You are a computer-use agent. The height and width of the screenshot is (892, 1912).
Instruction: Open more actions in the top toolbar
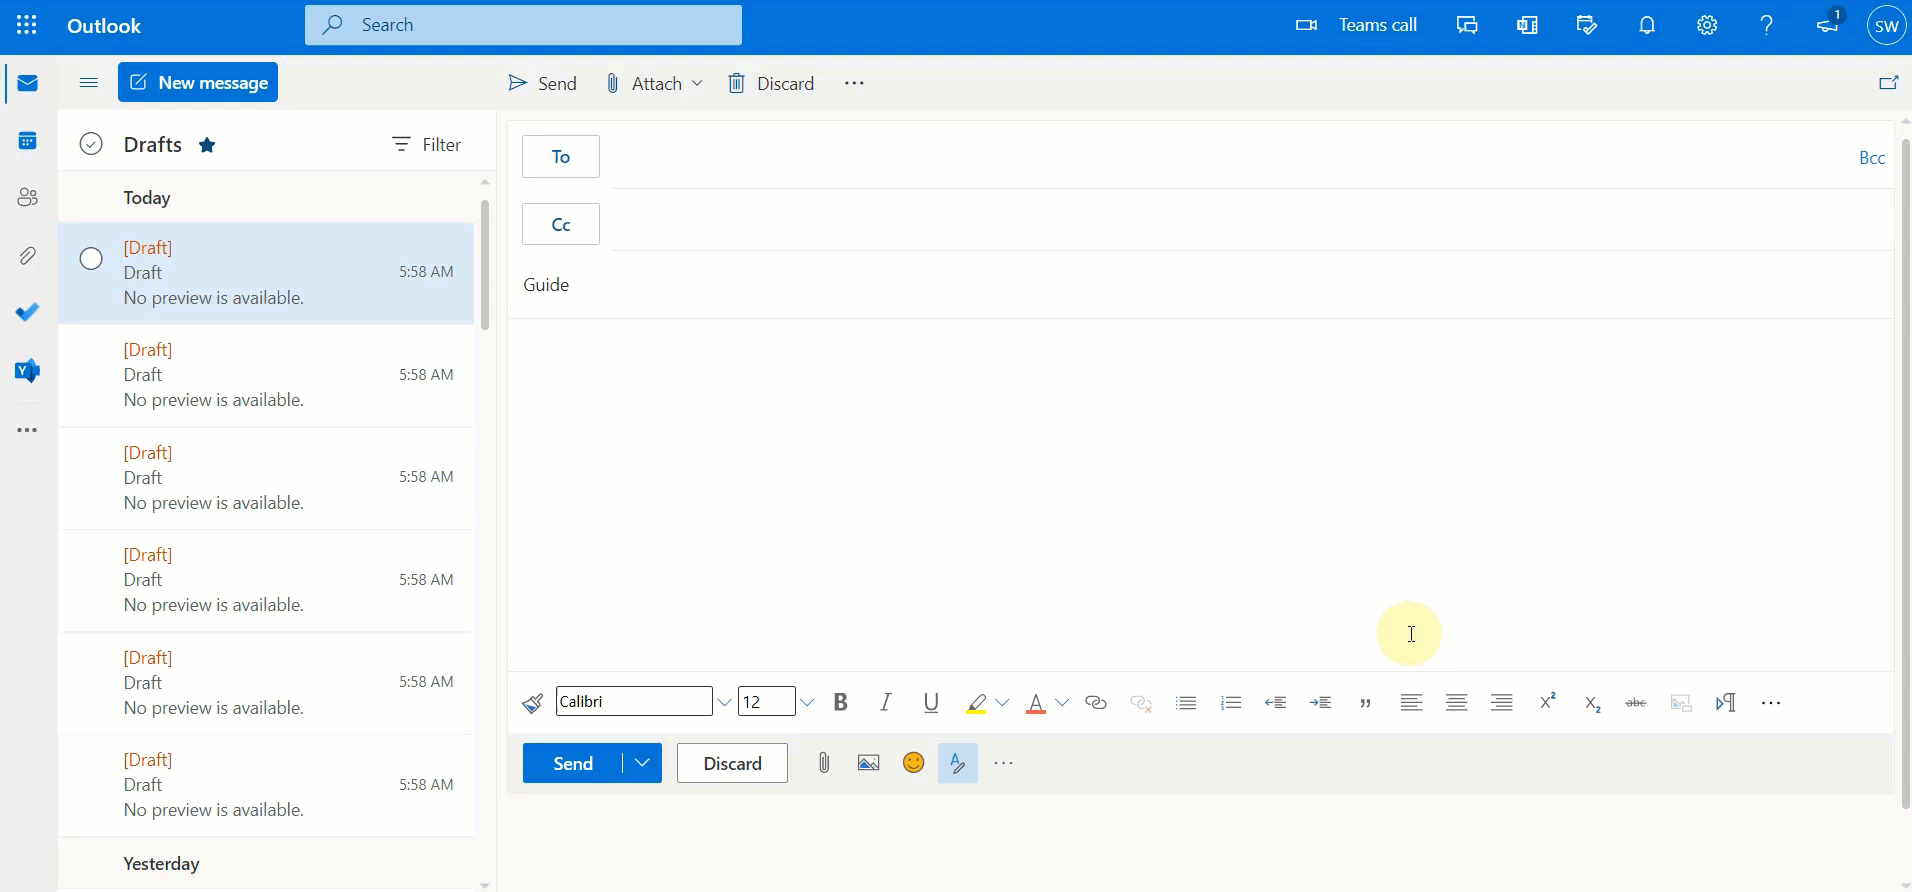pos(854,83)
